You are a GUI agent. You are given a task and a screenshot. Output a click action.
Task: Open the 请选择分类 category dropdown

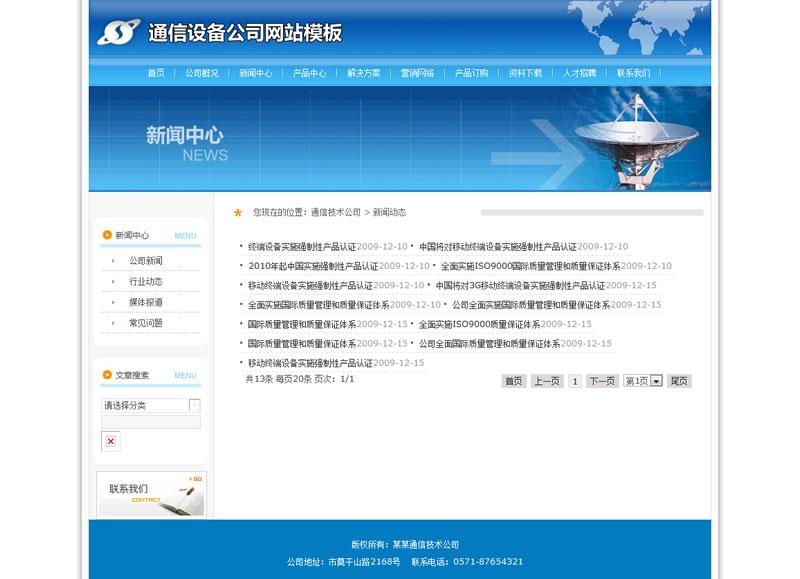151,405
